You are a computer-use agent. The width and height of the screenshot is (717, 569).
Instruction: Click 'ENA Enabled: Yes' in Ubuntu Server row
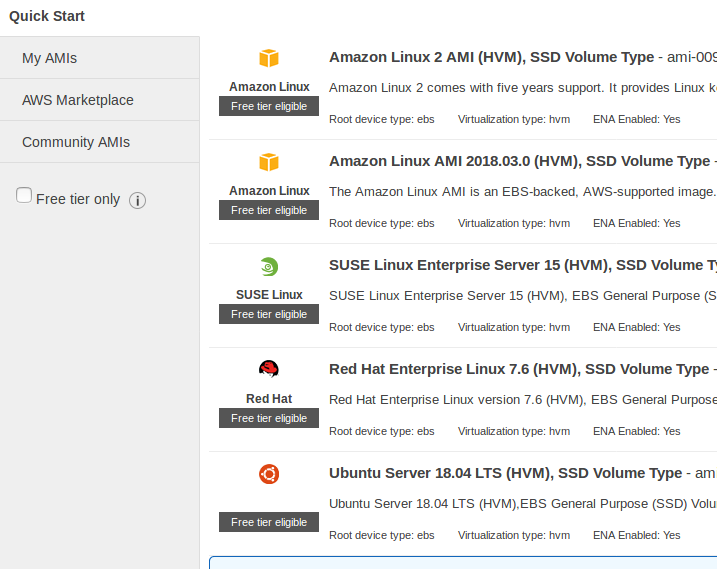point(637,535)
